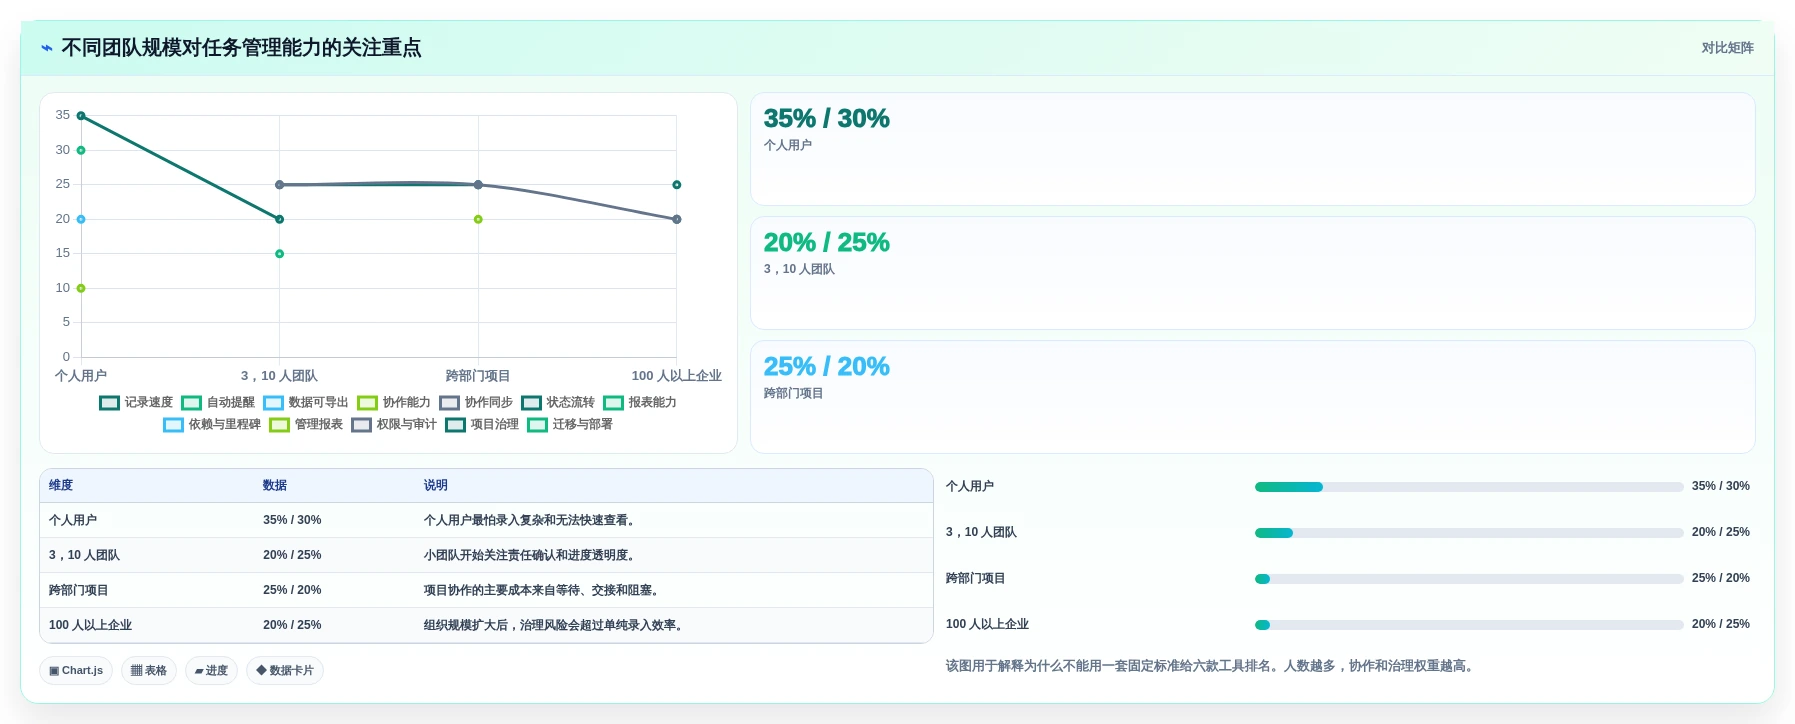Viewport: 1795px width, 724px height.
Task: Click the 跨部门项目 x-axis label
Action: 478,376
